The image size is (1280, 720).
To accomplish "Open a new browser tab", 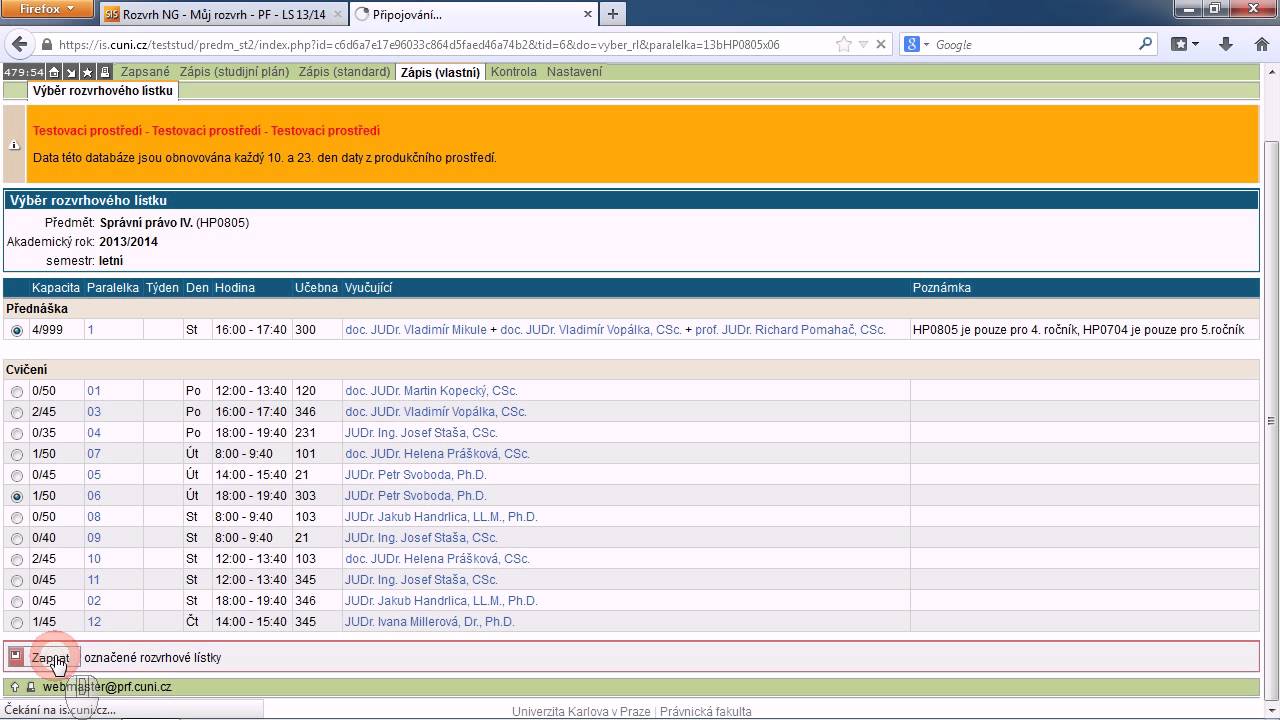I will [613, 14].
